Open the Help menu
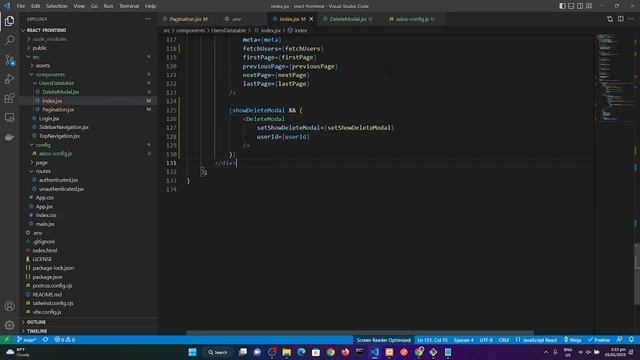 [150, 6]
